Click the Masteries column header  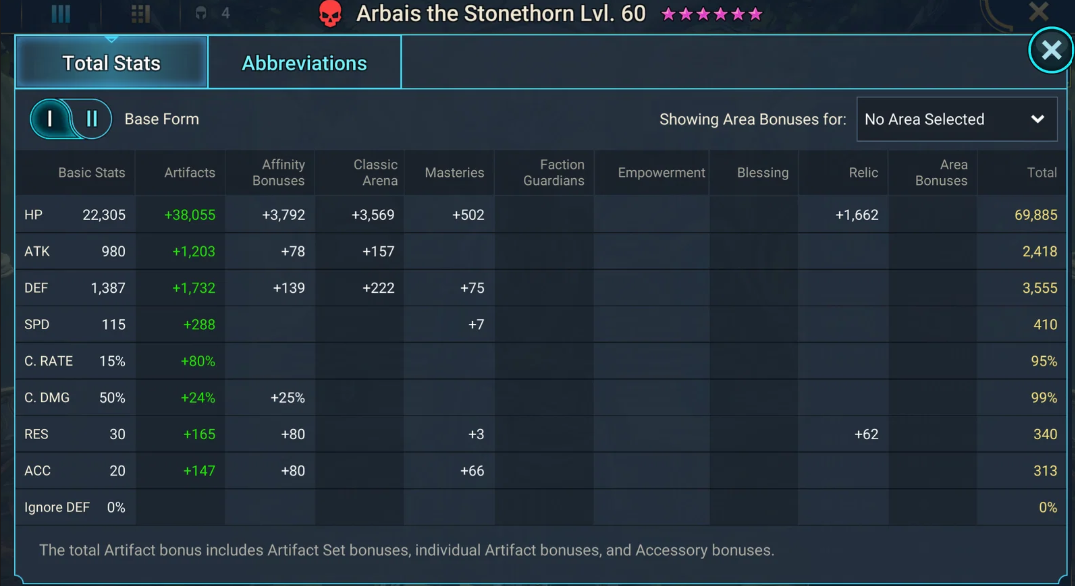tap(454, 173)
